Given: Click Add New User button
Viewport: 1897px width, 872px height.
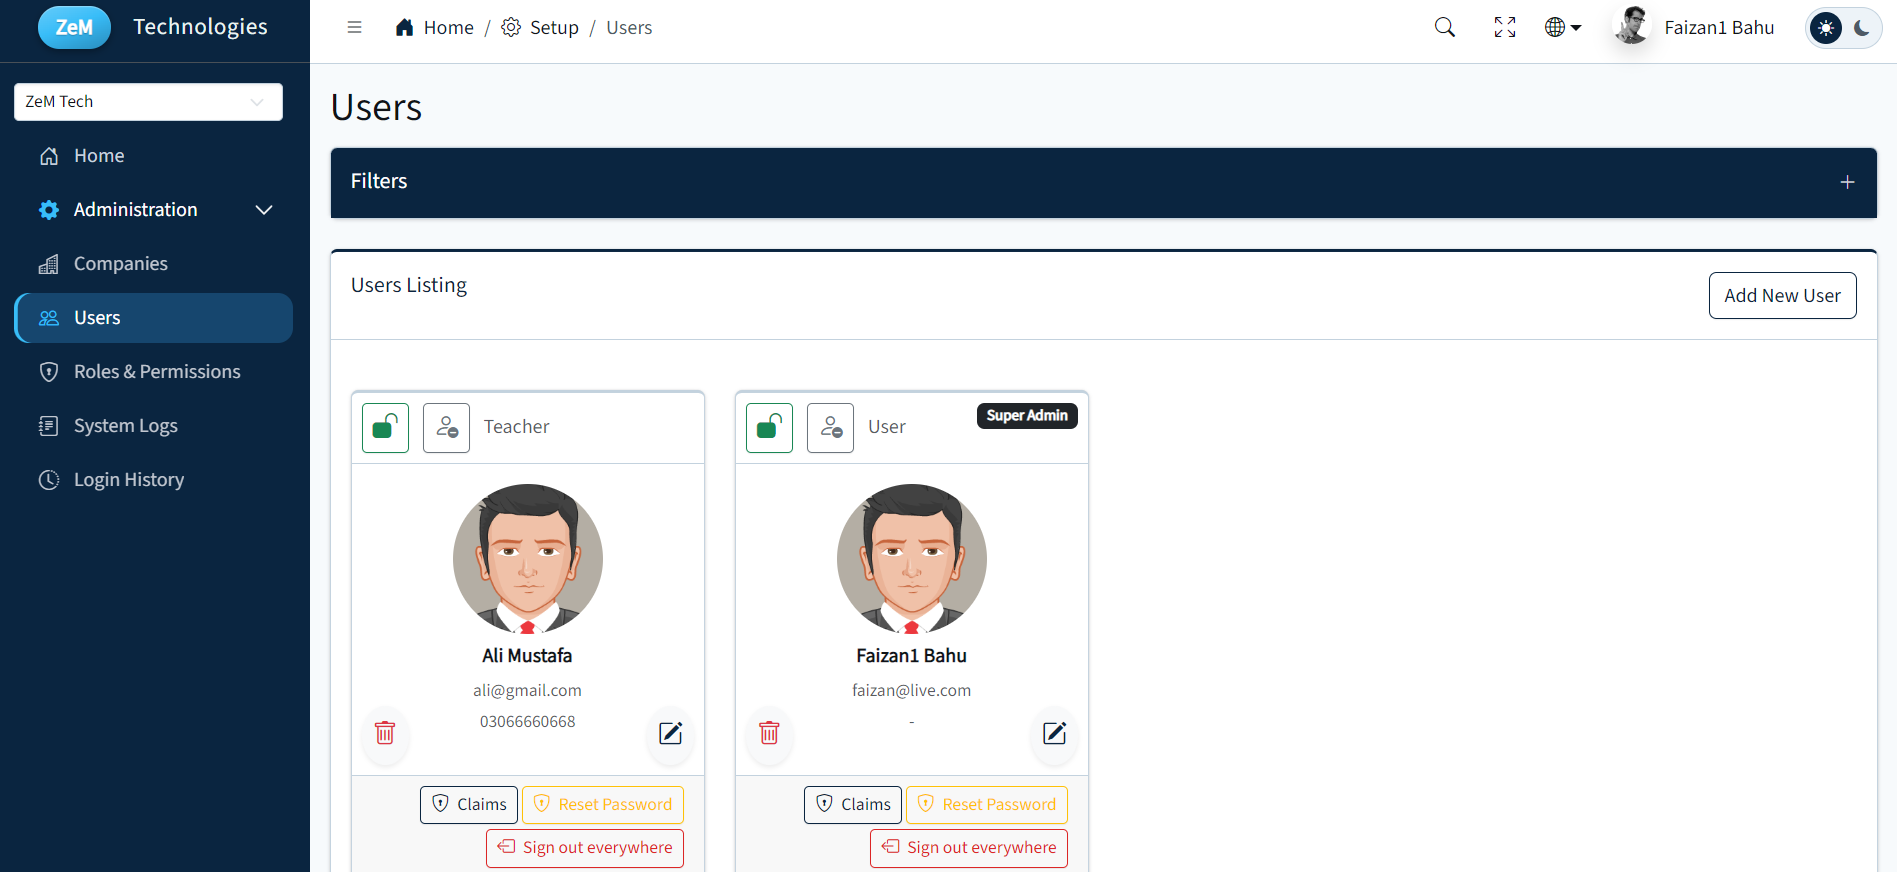Looking at the screenshot, I should (x=1782, y=296).
